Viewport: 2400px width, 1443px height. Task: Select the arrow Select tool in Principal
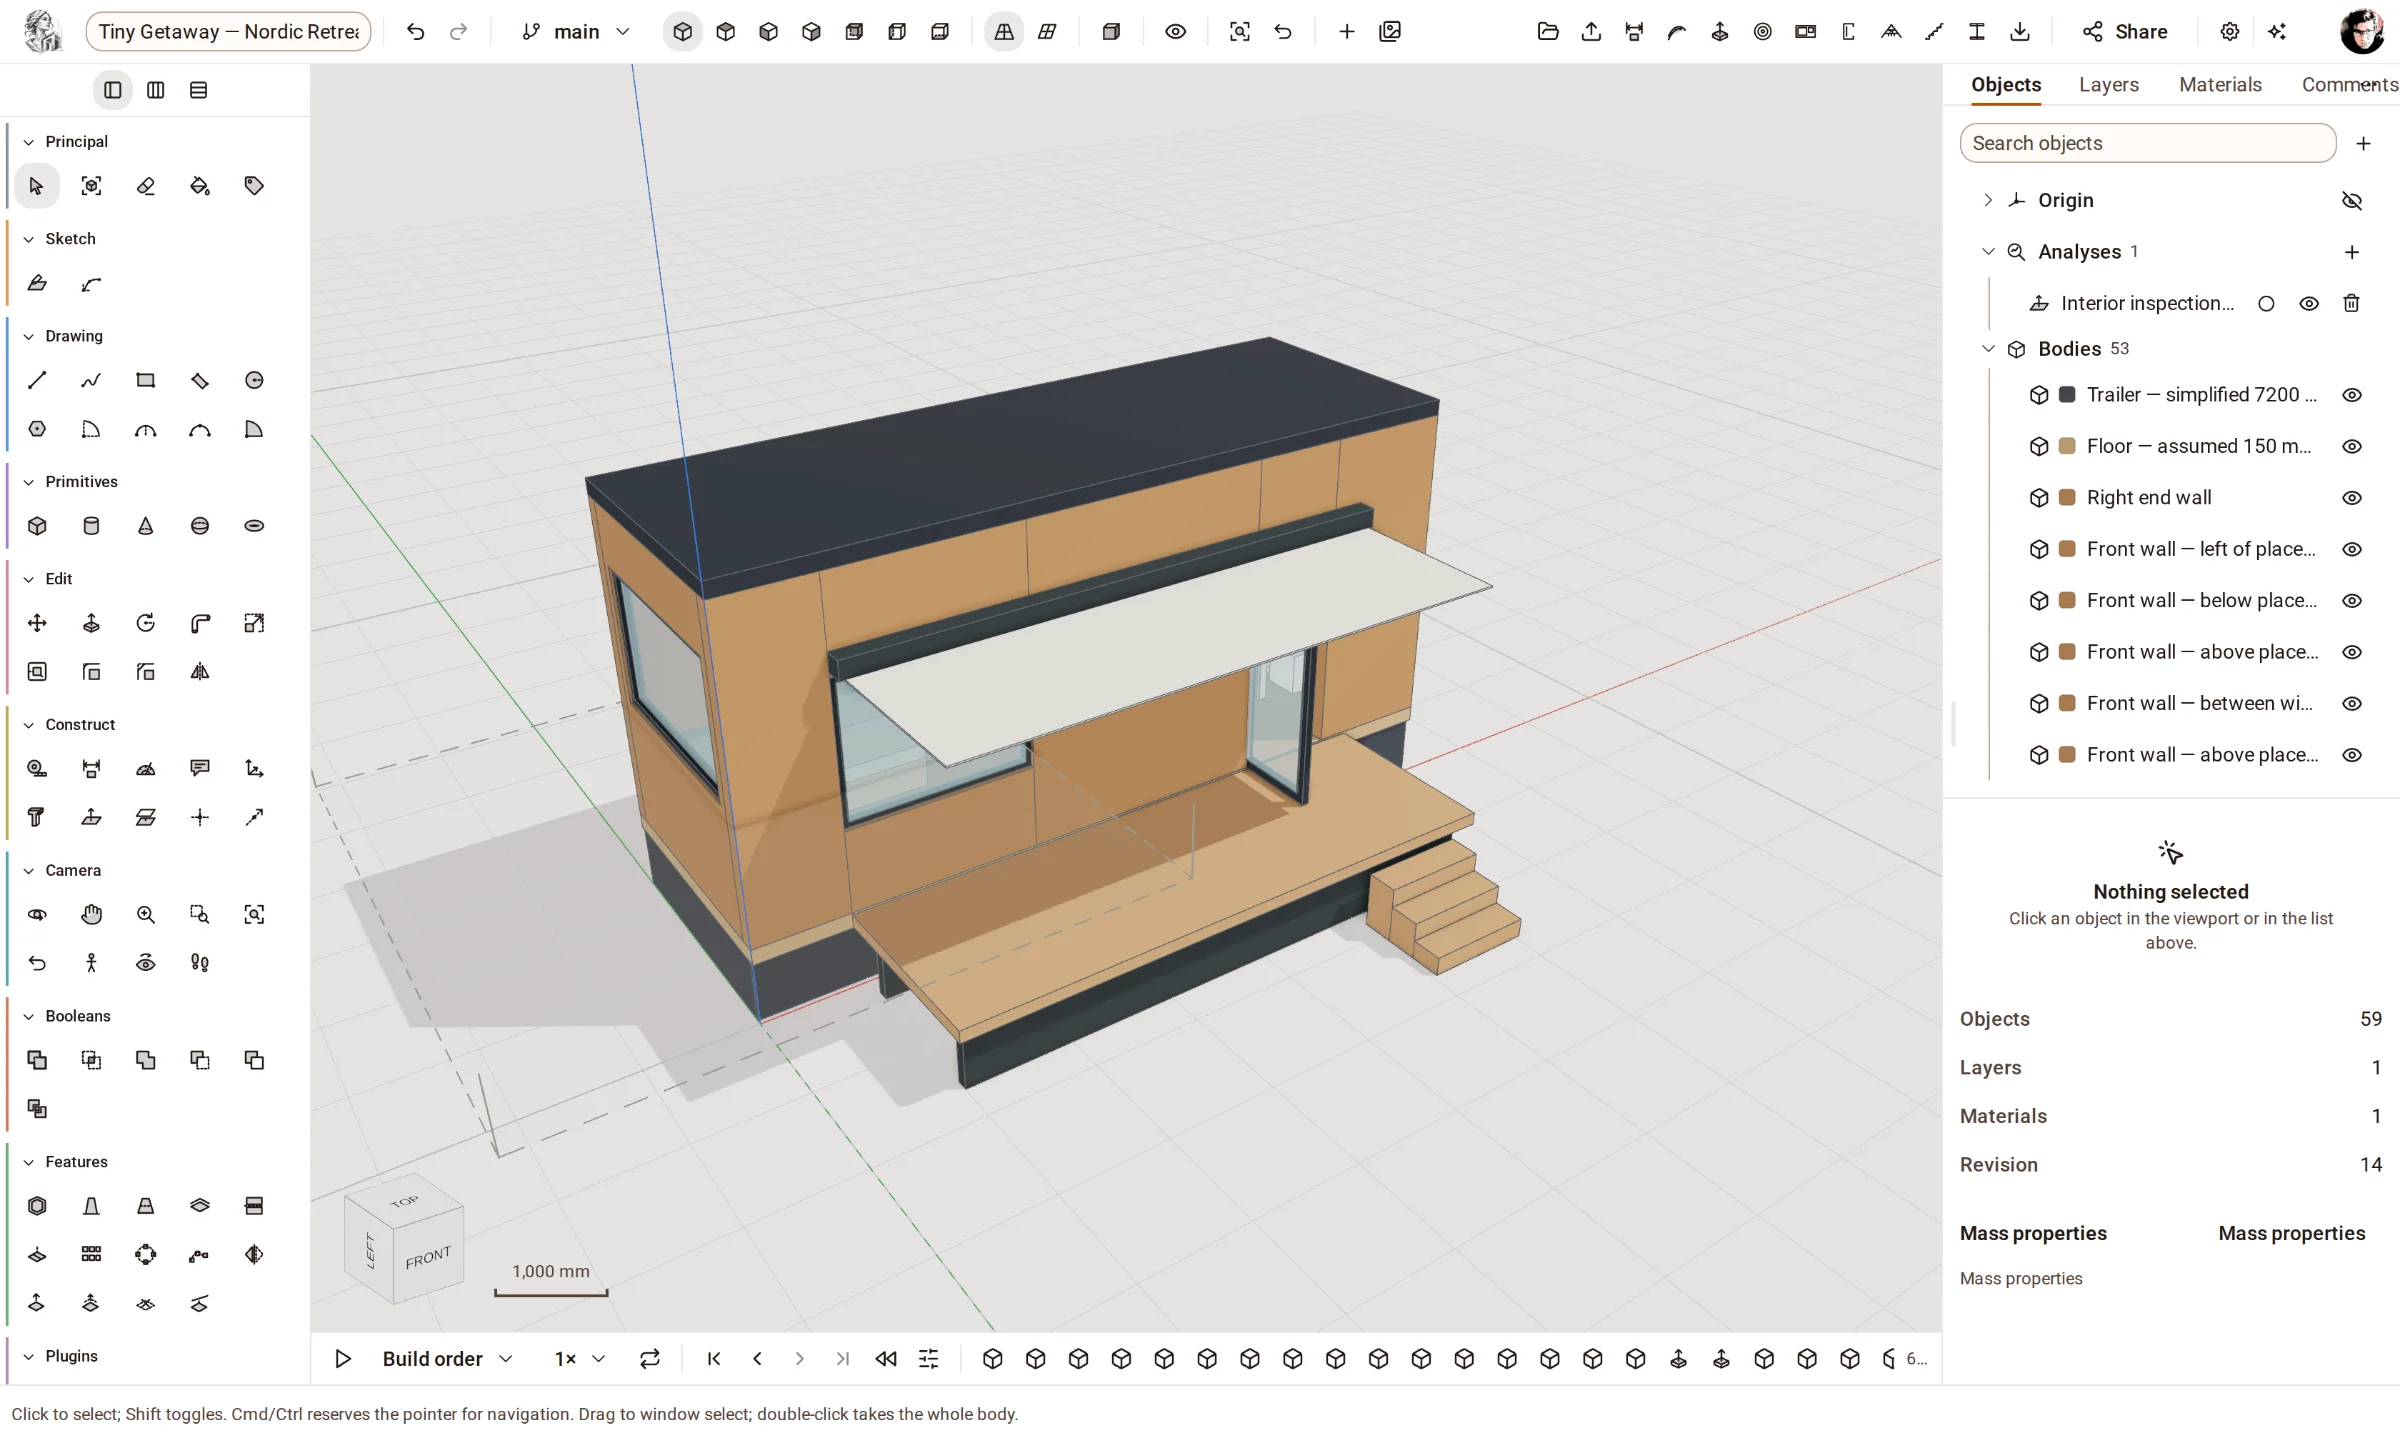click(x=37, y=186)
